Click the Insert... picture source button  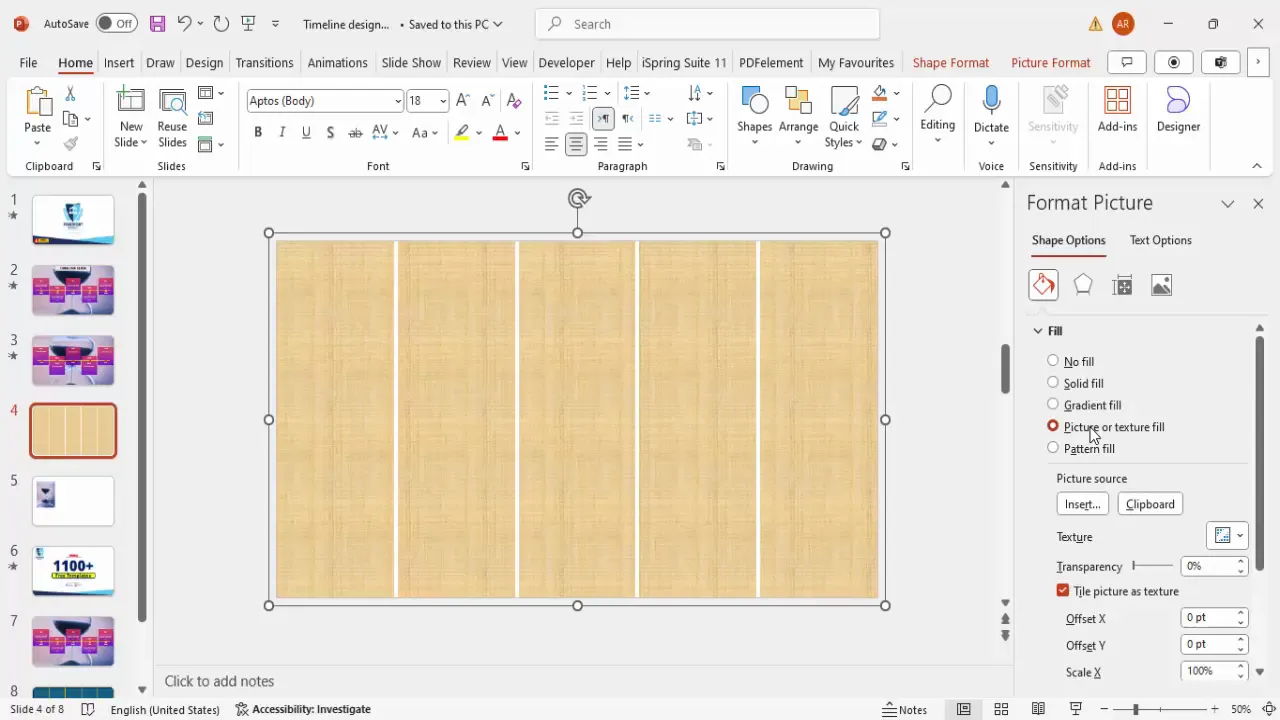pos(1083,504)
